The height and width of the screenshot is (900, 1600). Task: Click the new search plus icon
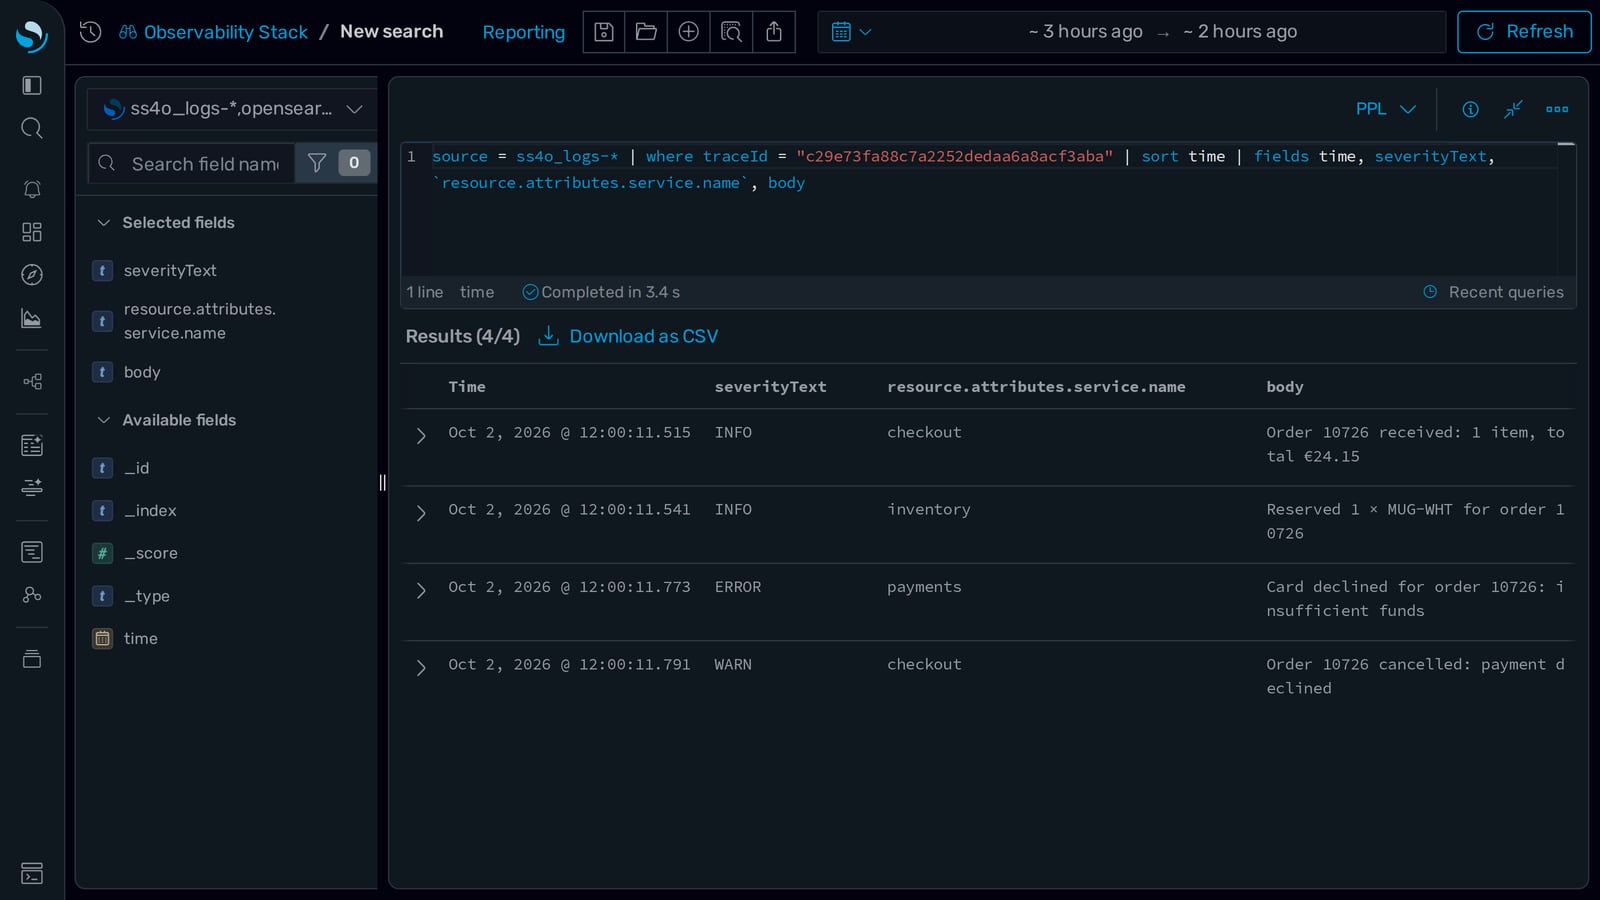click(688, 32)
